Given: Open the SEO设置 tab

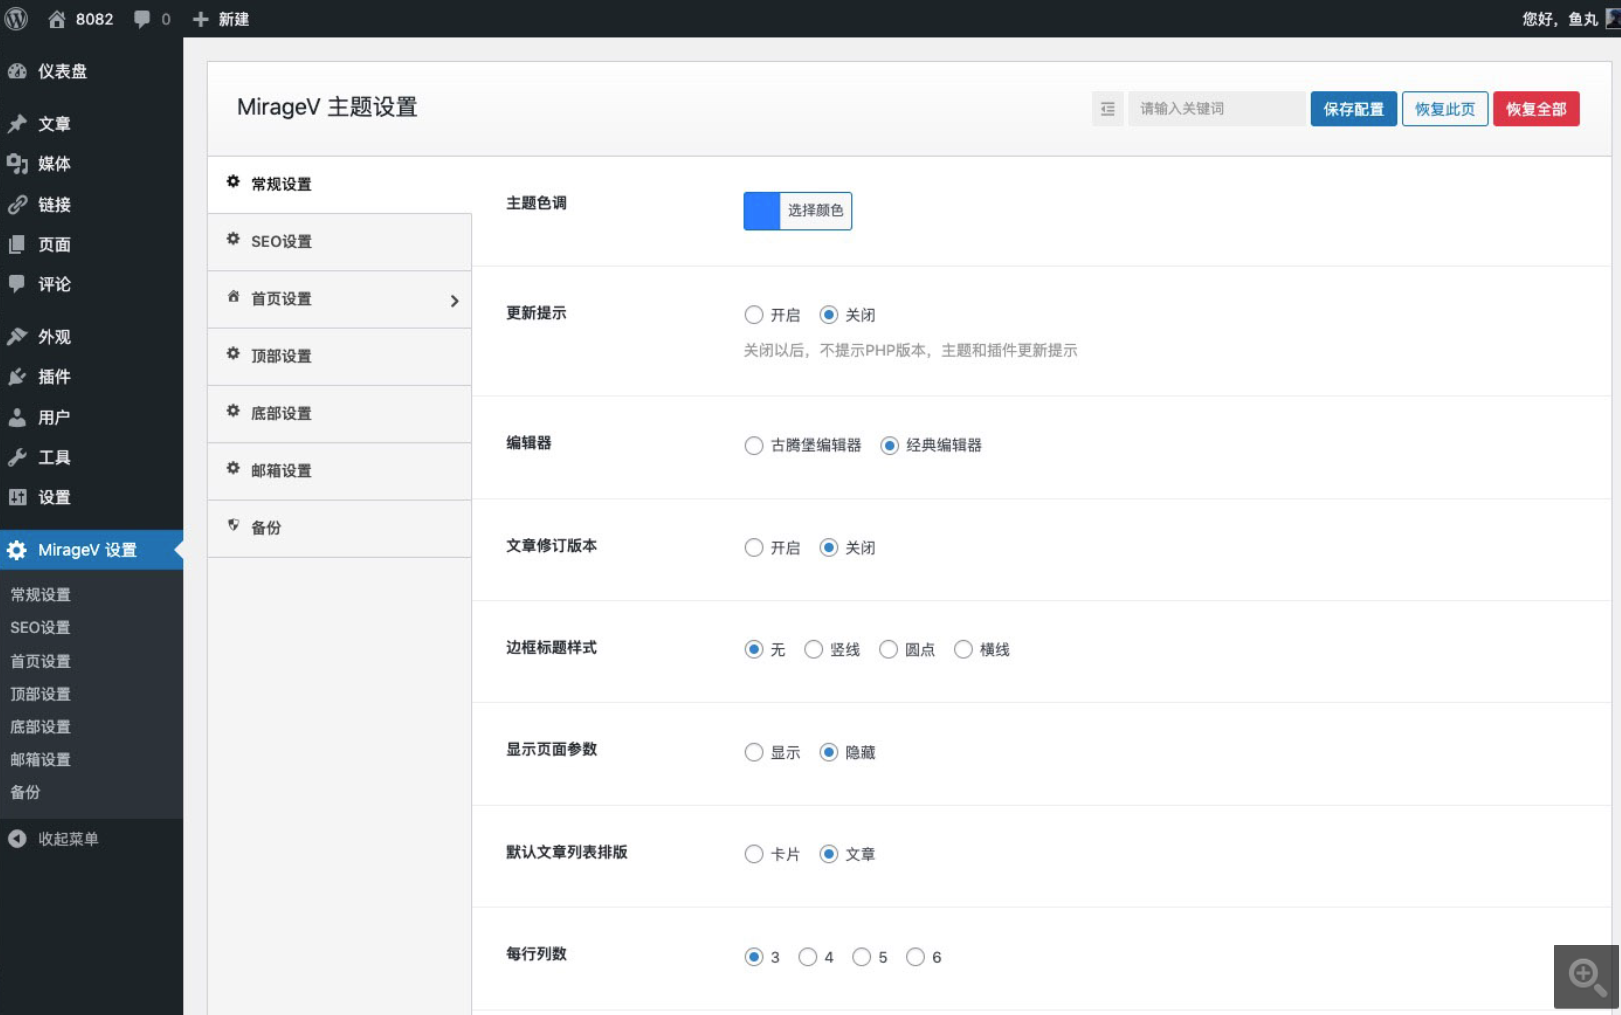Looking at the screenshot, I should 339,242.
